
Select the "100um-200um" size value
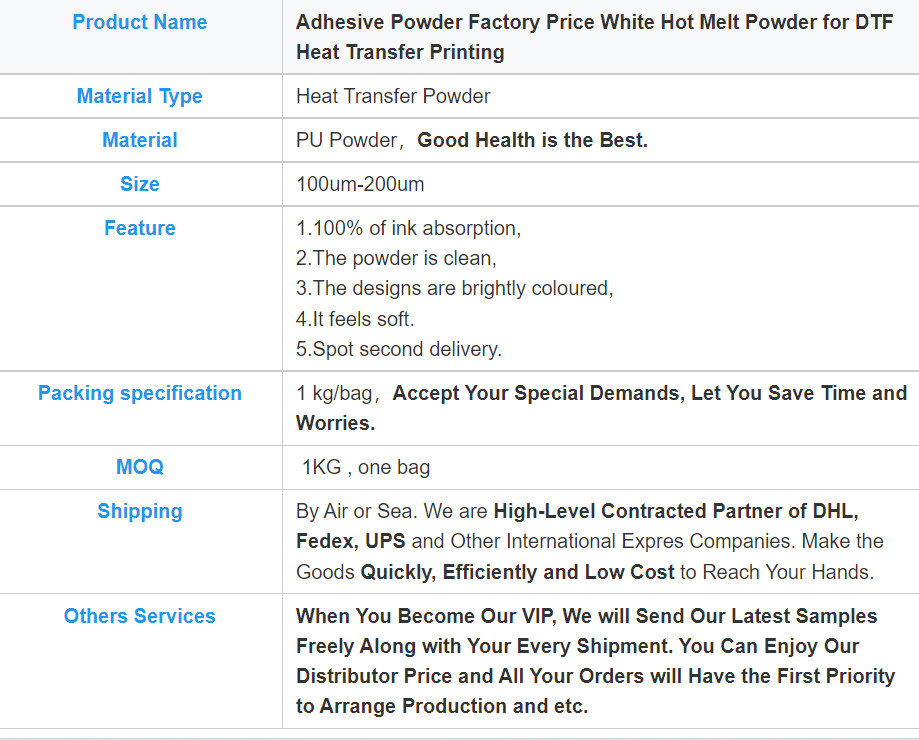pos(360,185)
